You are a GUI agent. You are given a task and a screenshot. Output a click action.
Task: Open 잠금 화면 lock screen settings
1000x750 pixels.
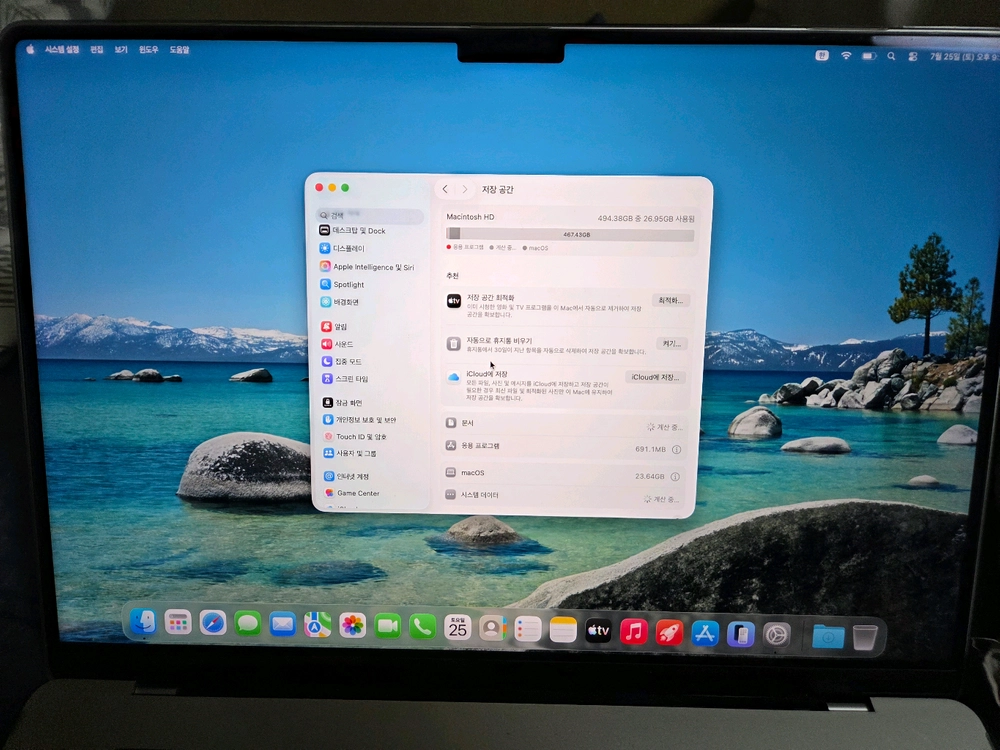342,402
